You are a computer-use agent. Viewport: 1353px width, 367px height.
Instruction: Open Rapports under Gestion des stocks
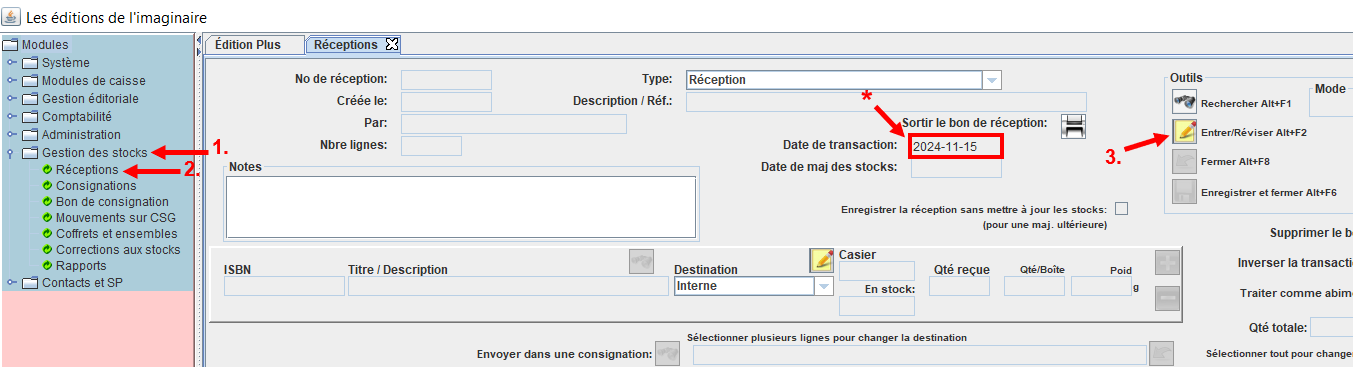click(x=81, y=266)
